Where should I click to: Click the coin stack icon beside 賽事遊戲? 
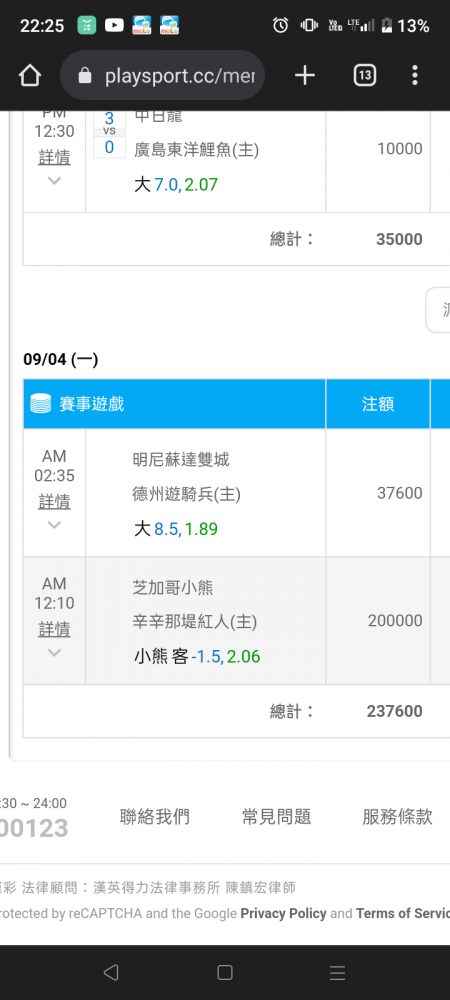coord(40,404)
